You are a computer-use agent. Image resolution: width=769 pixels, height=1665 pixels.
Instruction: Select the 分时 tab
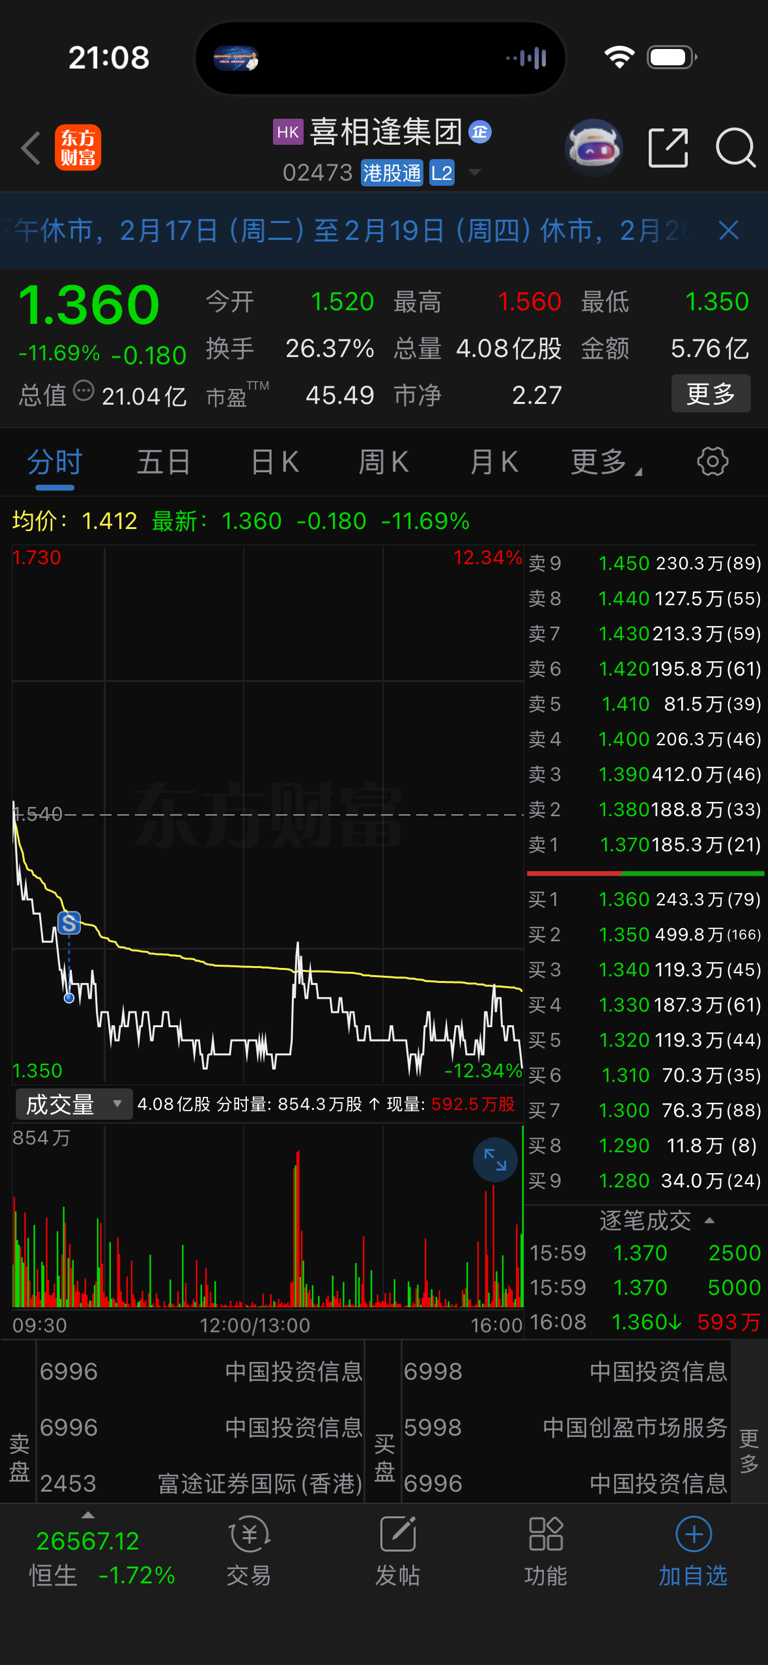tap(55, 462)
